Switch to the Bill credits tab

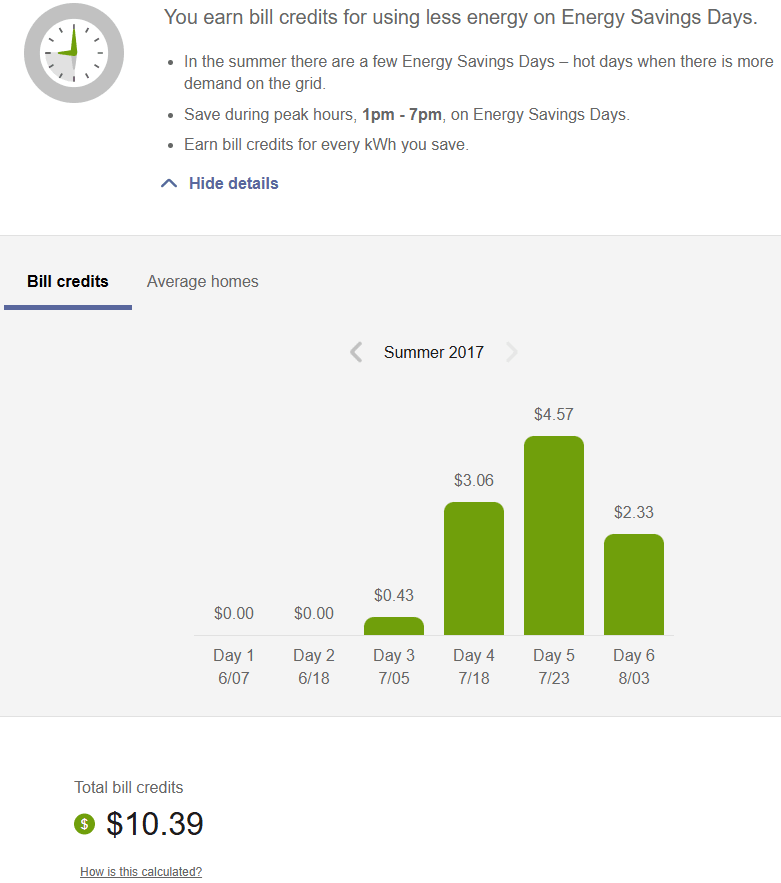pos(67,281)
